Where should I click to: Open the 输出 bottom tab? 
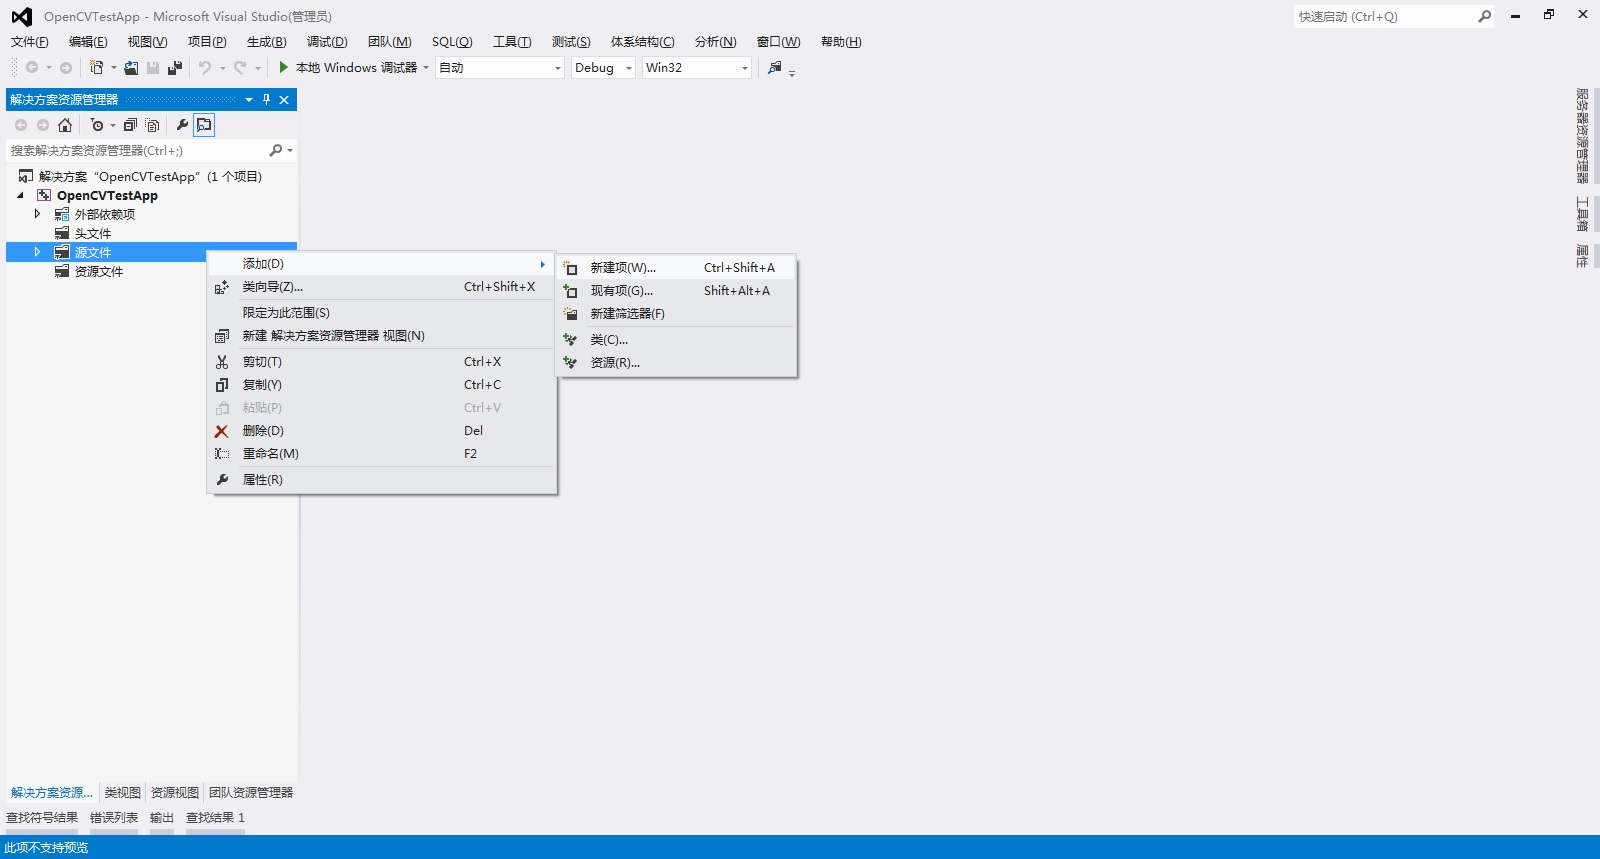tap(162, 818)
